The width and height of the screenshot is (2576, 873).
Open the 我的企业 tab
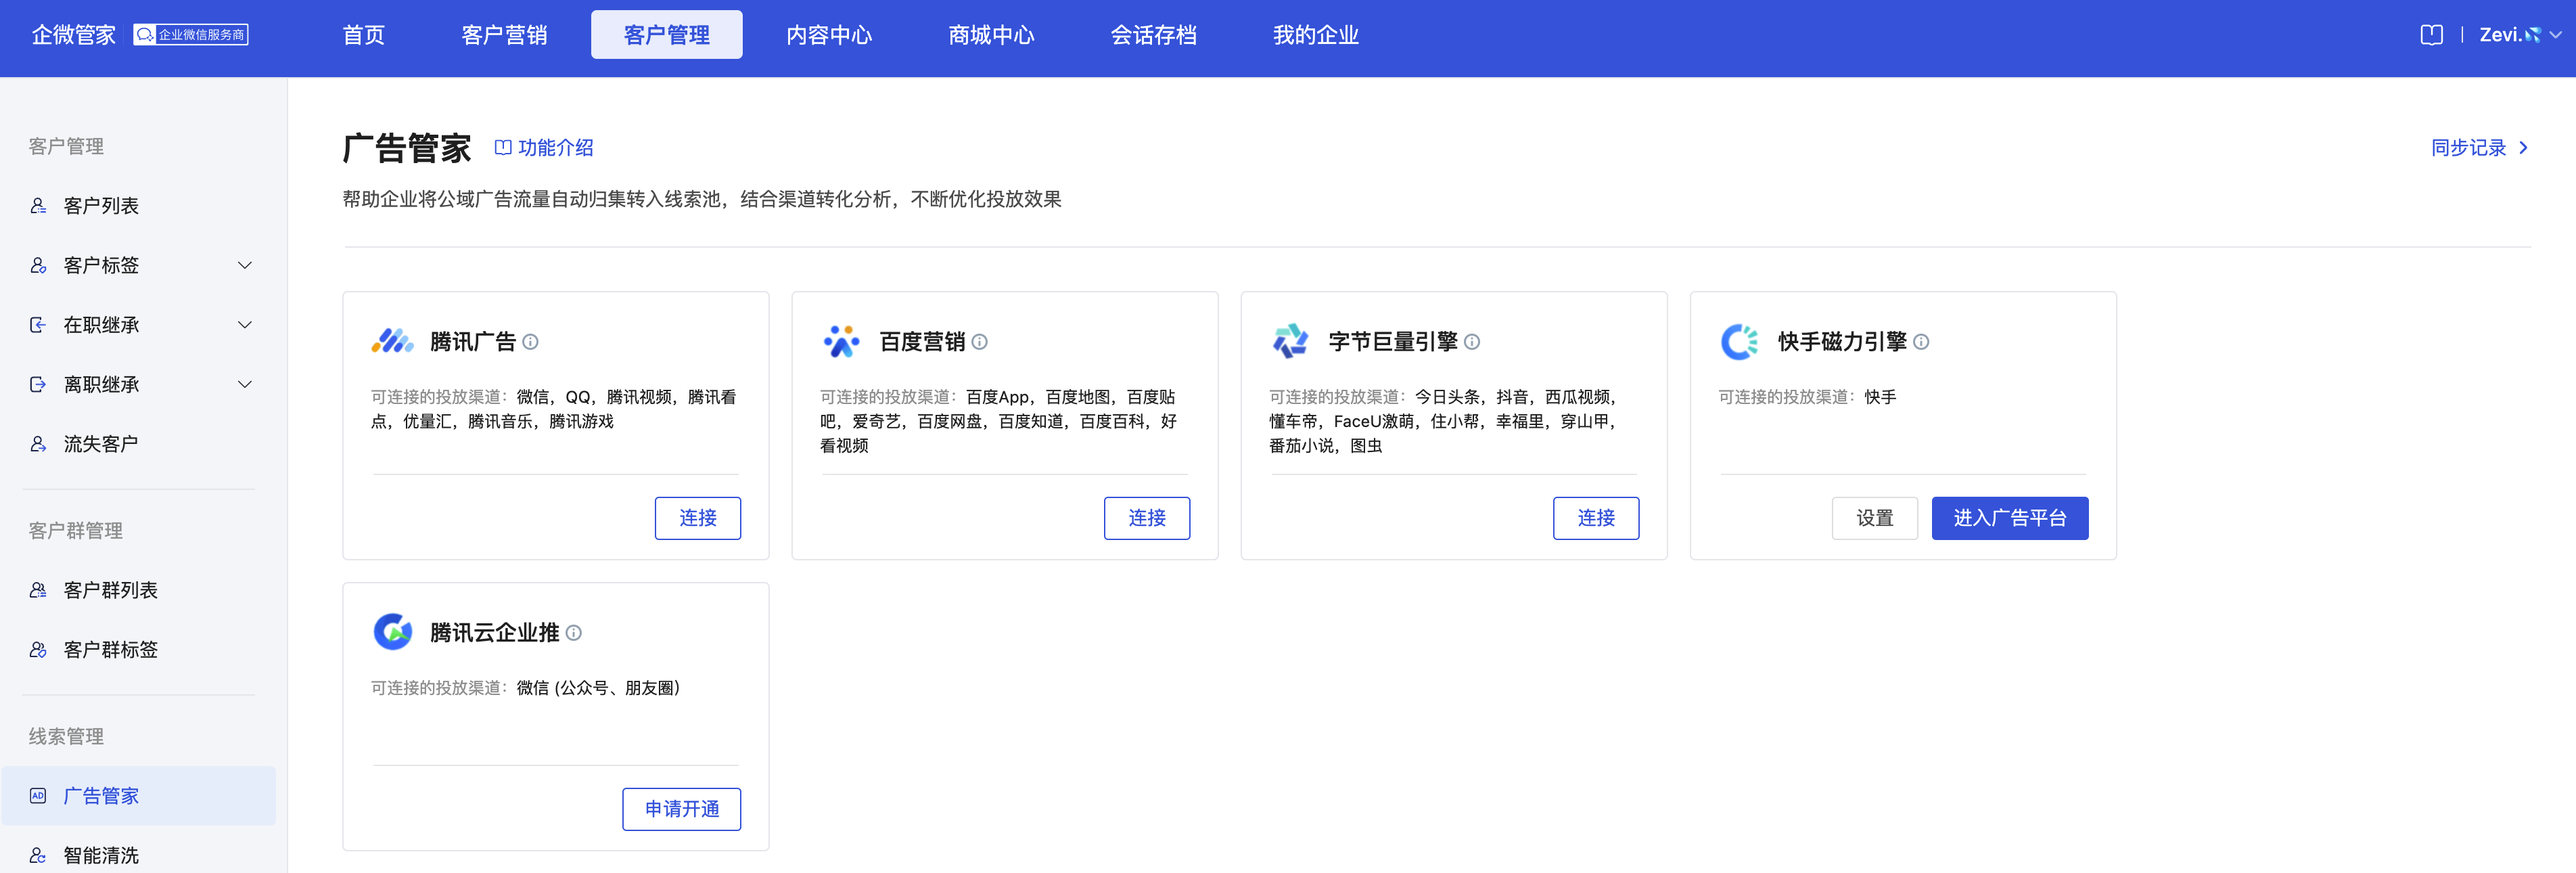1315,35
